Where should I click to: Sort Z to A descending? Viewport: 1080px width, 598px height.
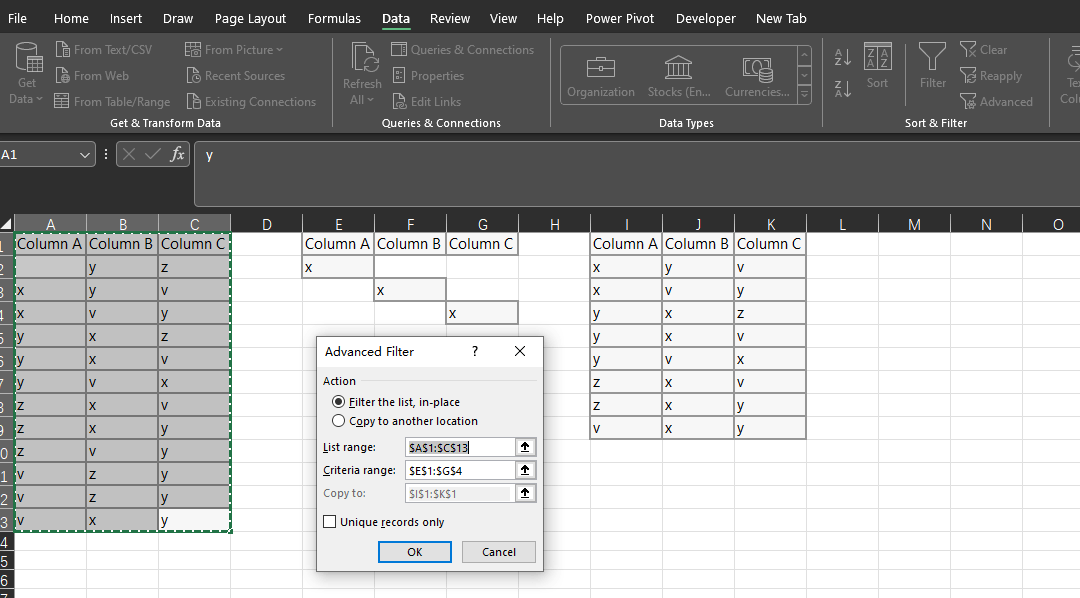(842, 88)
